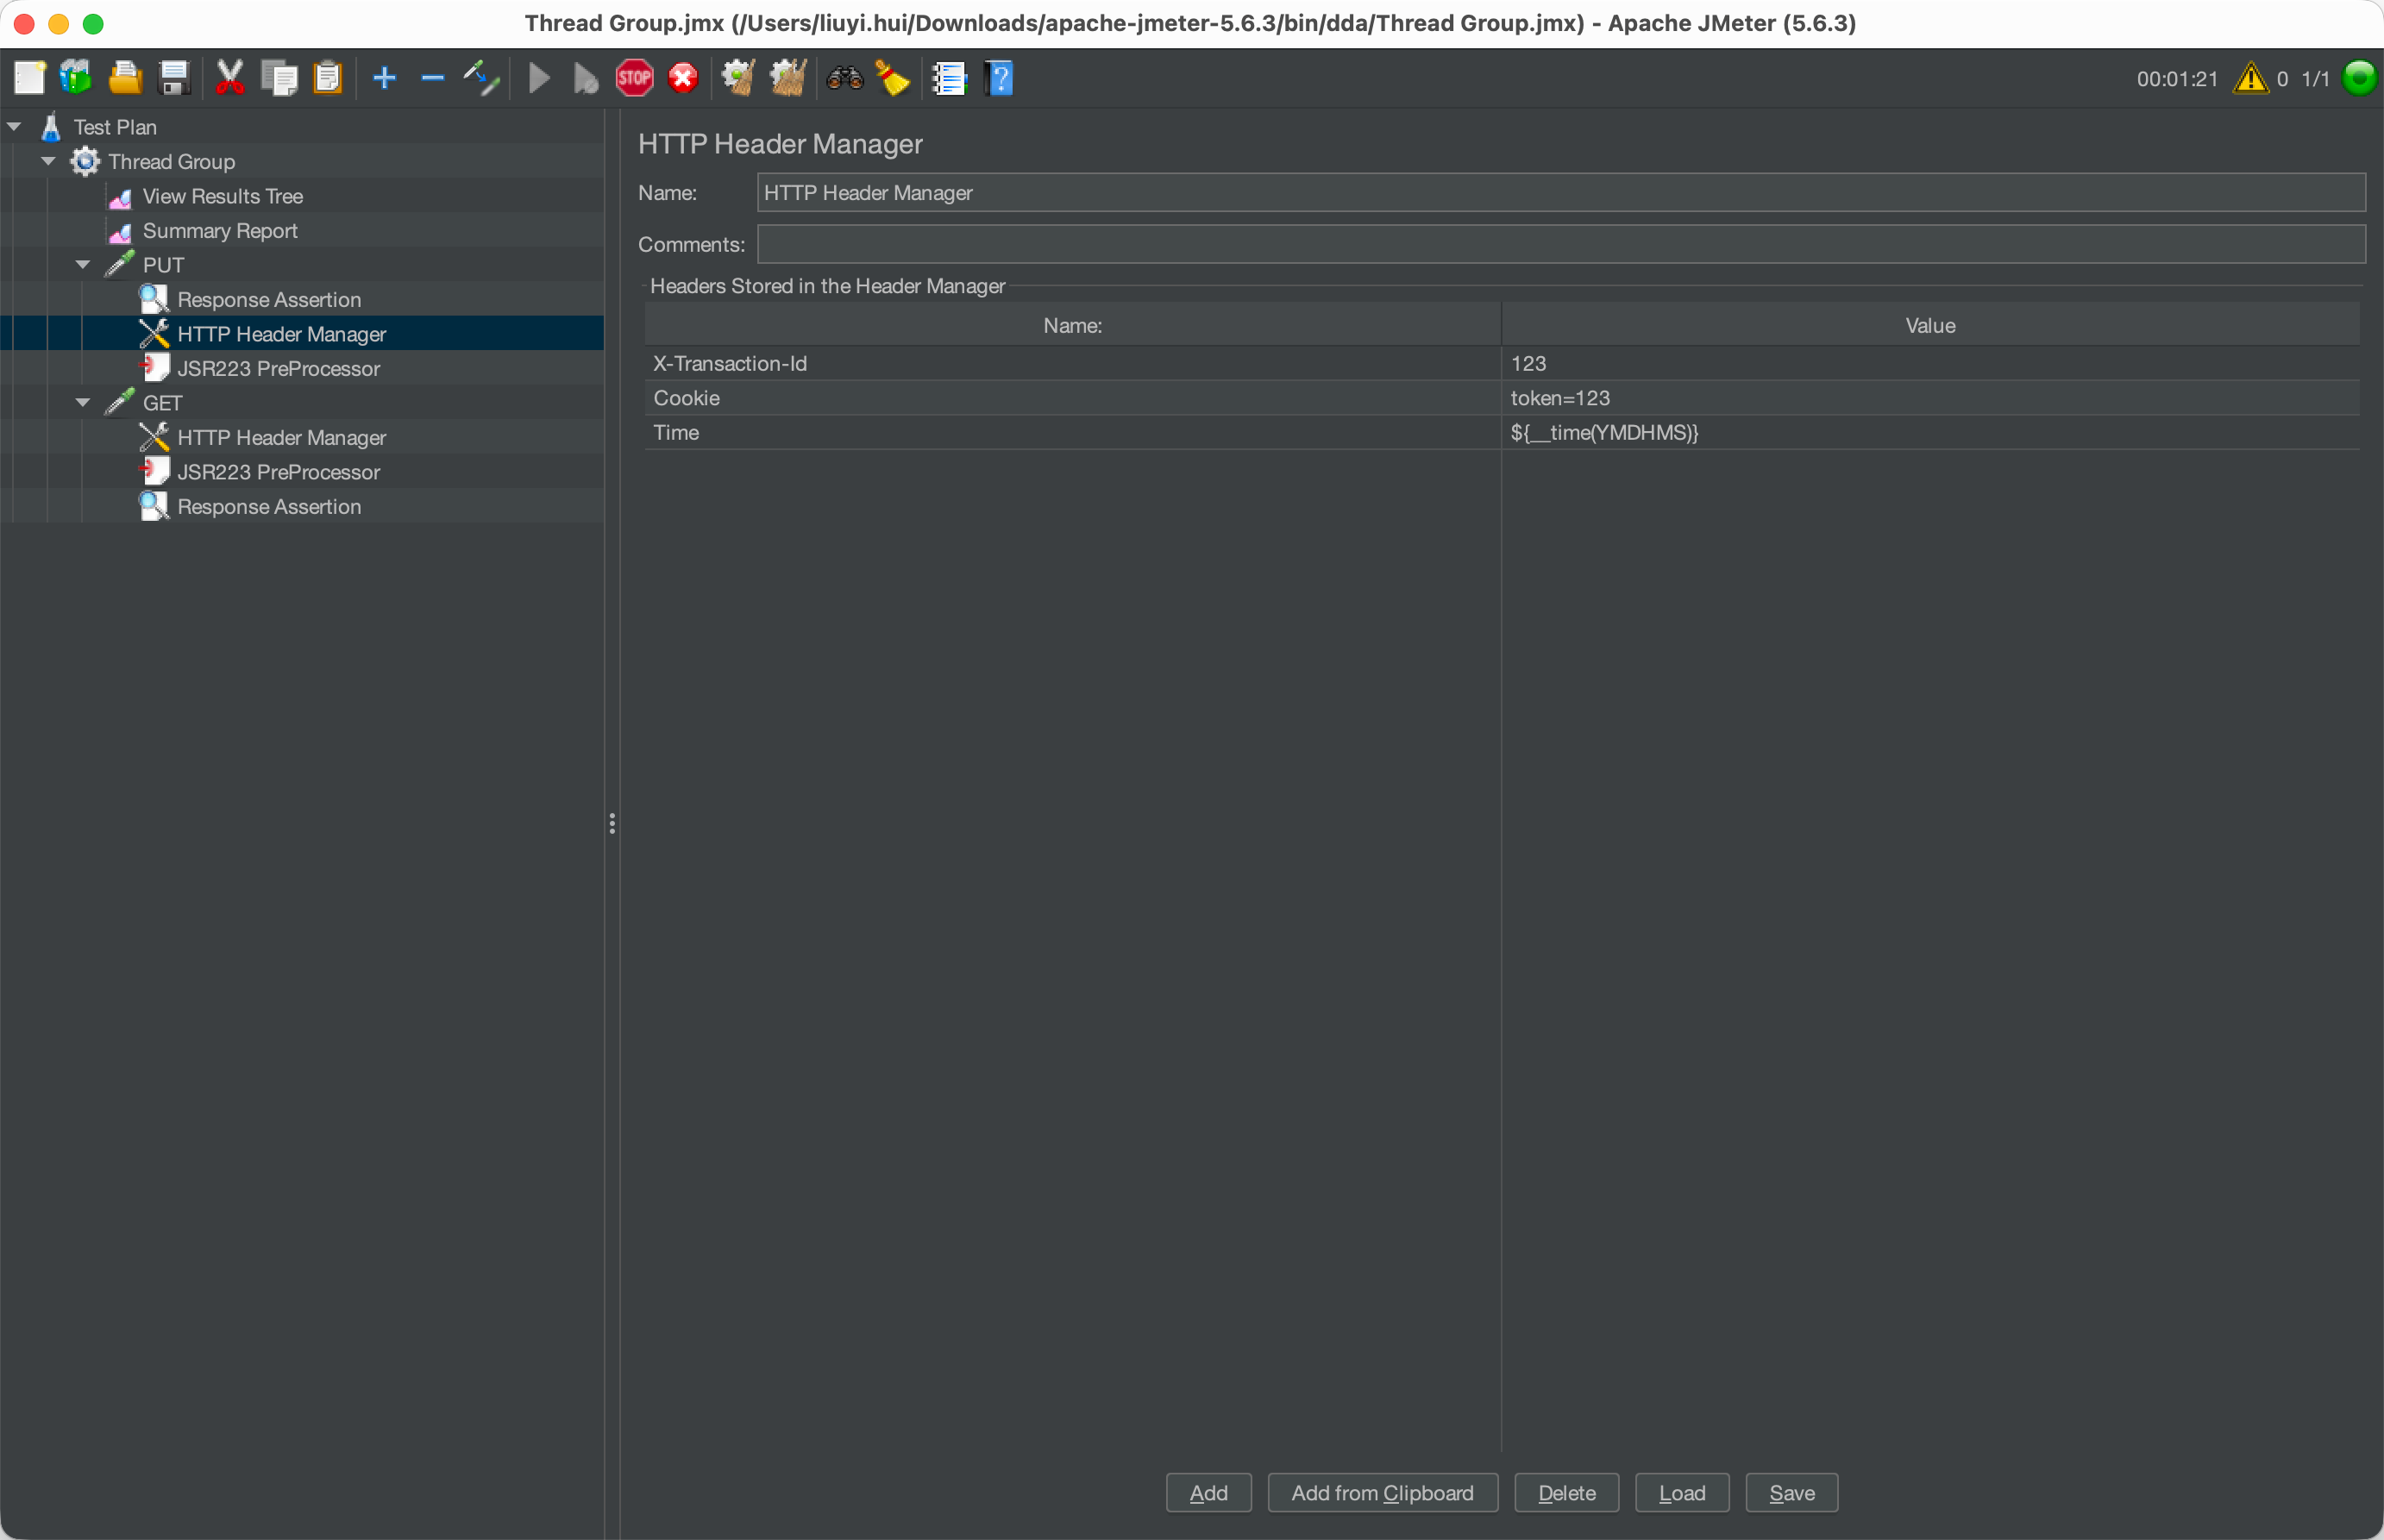Viewport: 2384px width, 1540px height.
Task: Click the red STOP test icon
Action: pyautogui.click(x=634, y=78)
